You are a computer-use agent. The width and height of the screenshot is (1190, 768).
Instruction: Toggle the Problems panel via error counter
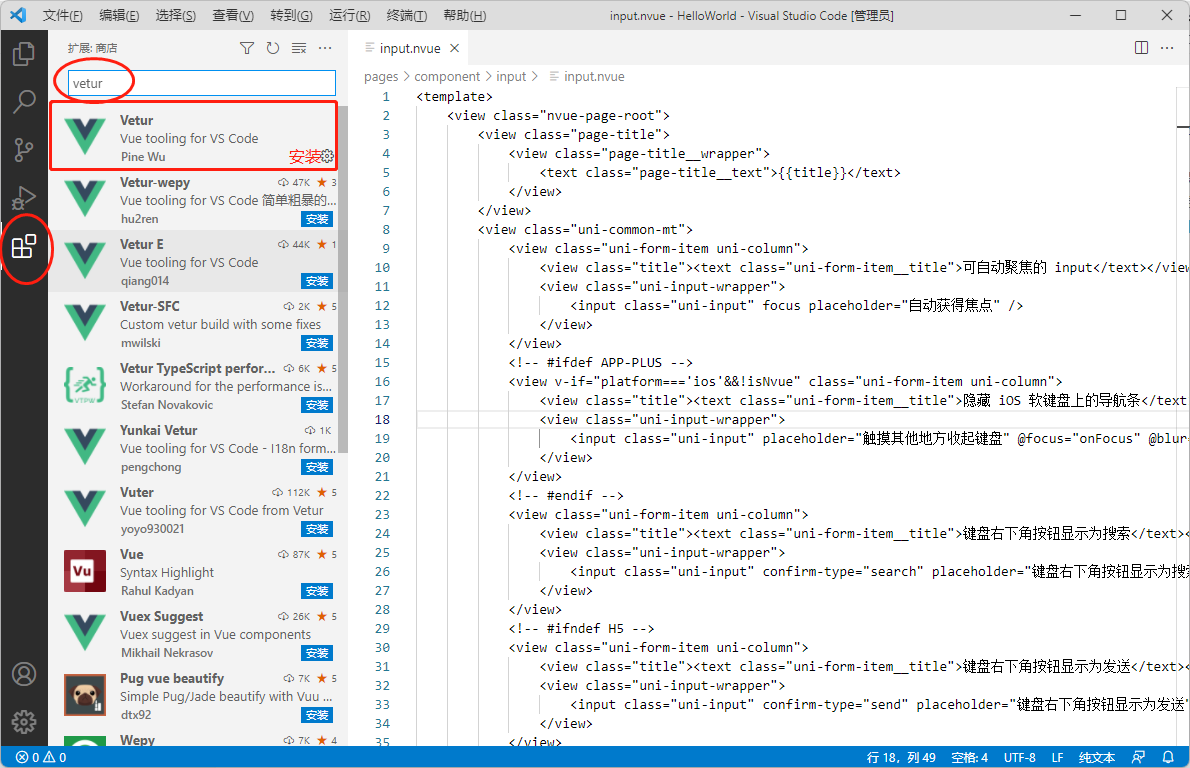30,757
